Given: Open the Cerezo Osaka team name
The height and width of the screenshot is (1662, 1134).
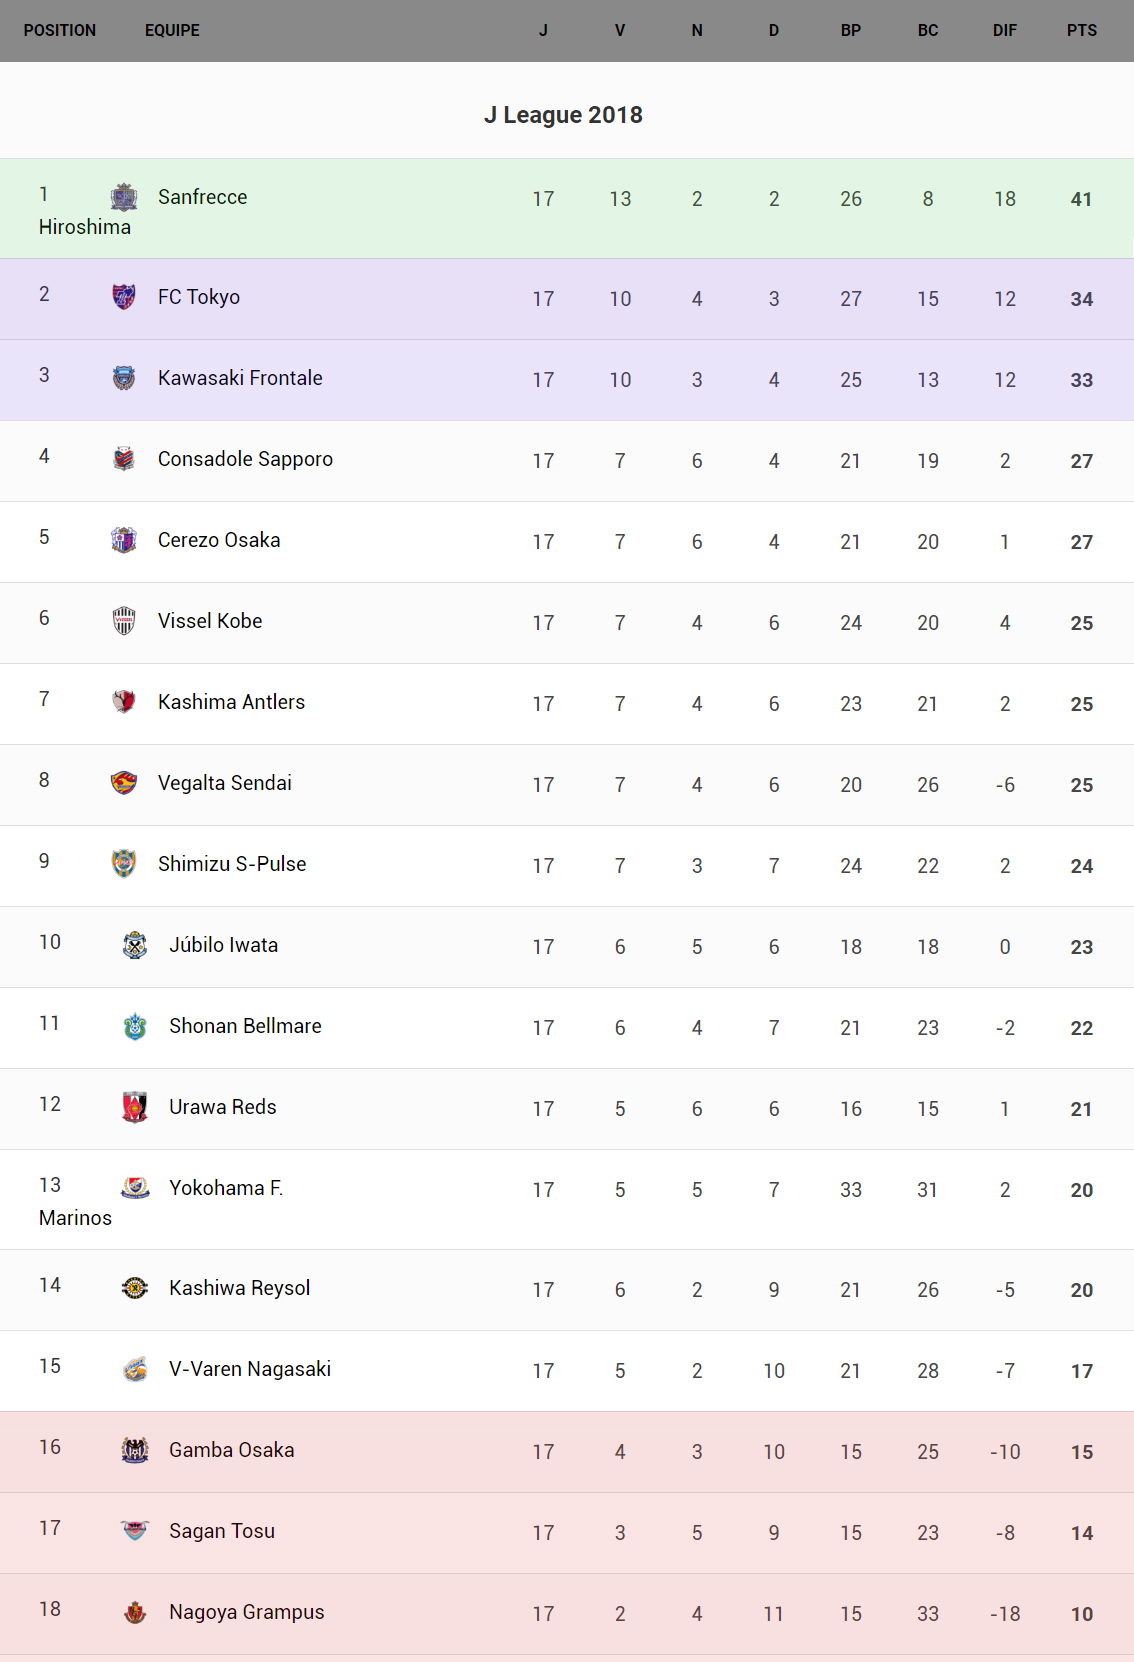Looking at the screenshot, I should (x=219, y=540).
